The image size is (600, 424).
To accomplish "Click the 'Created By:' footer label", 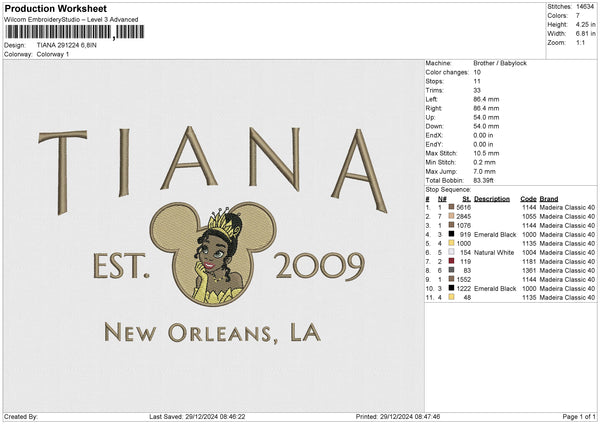I will [21, 416].
